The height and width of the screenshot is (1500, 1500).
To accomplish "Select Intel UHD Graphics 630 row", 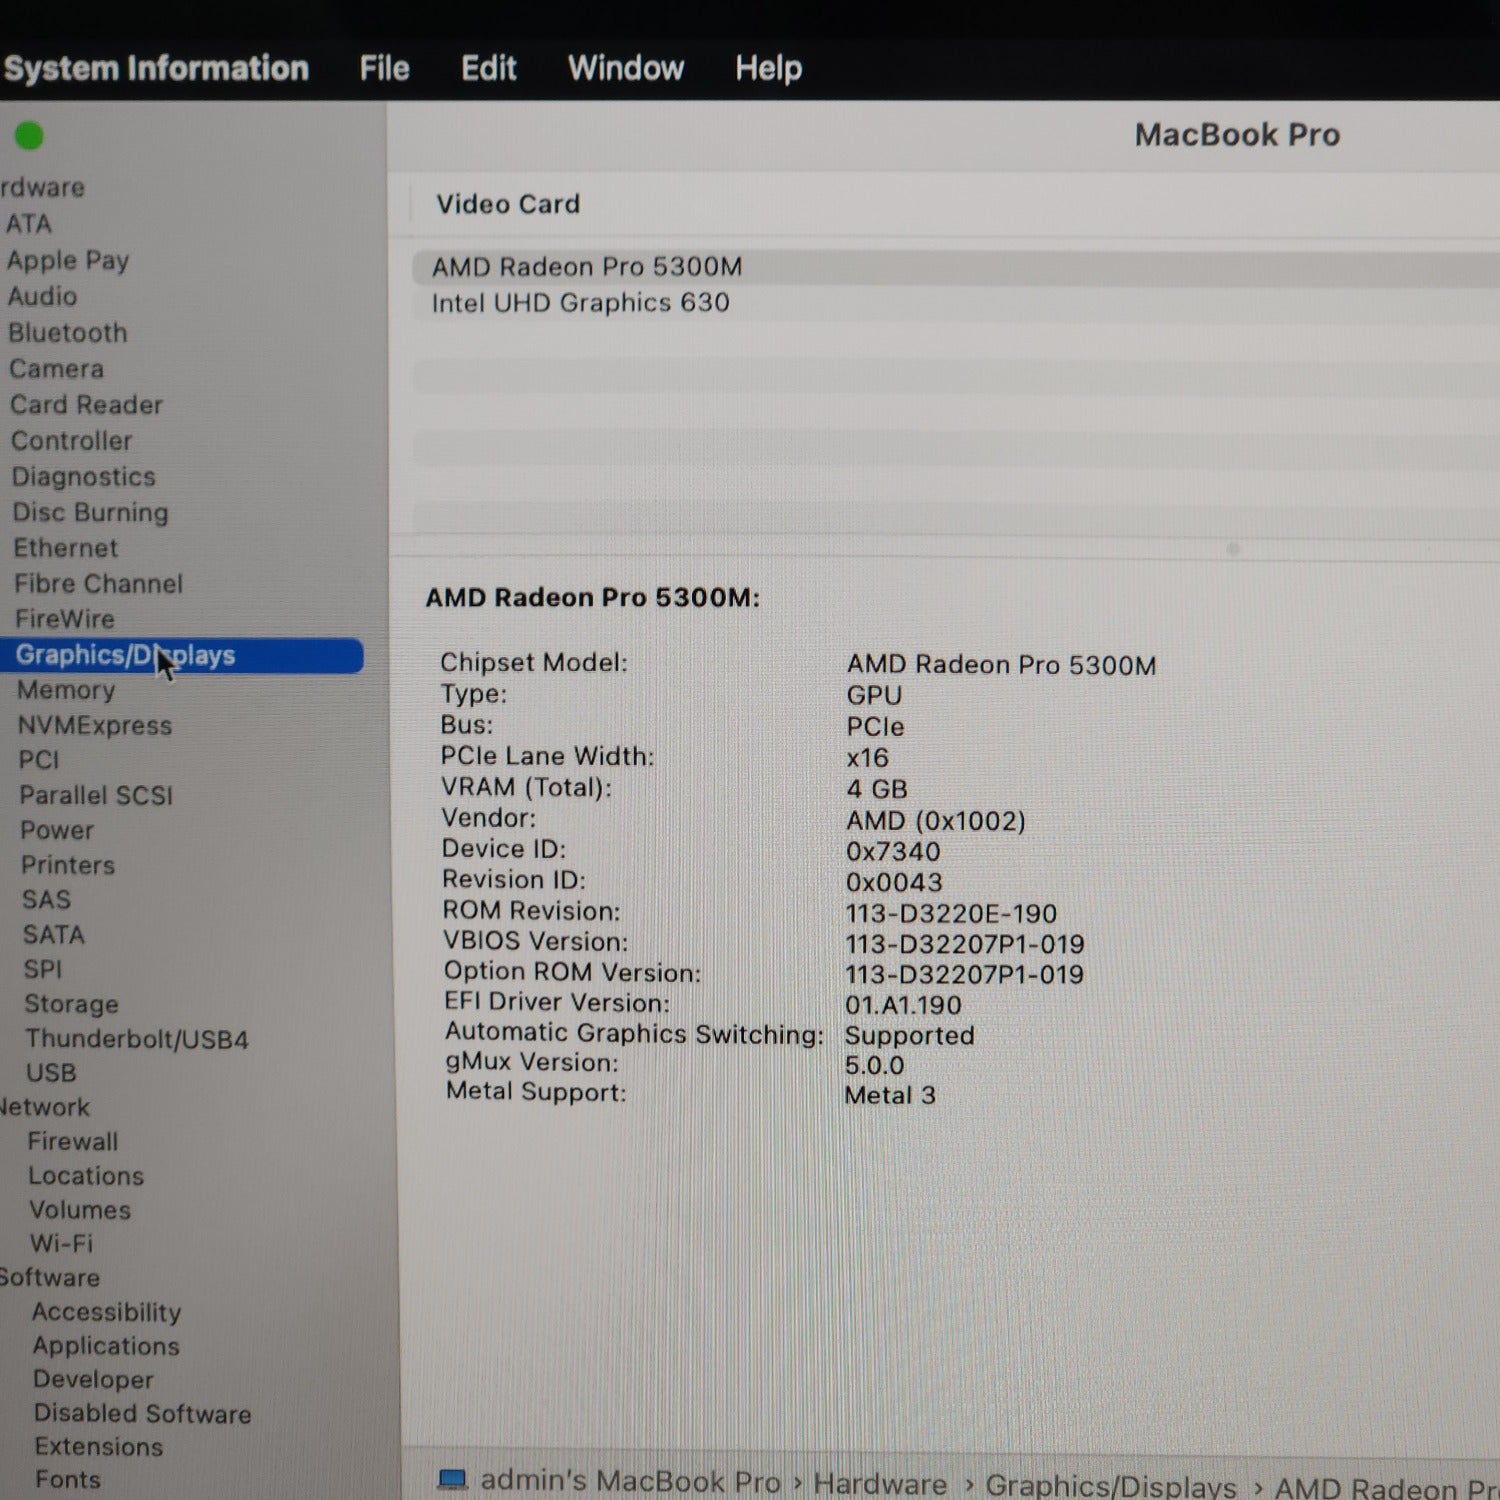I will point(580,303).
